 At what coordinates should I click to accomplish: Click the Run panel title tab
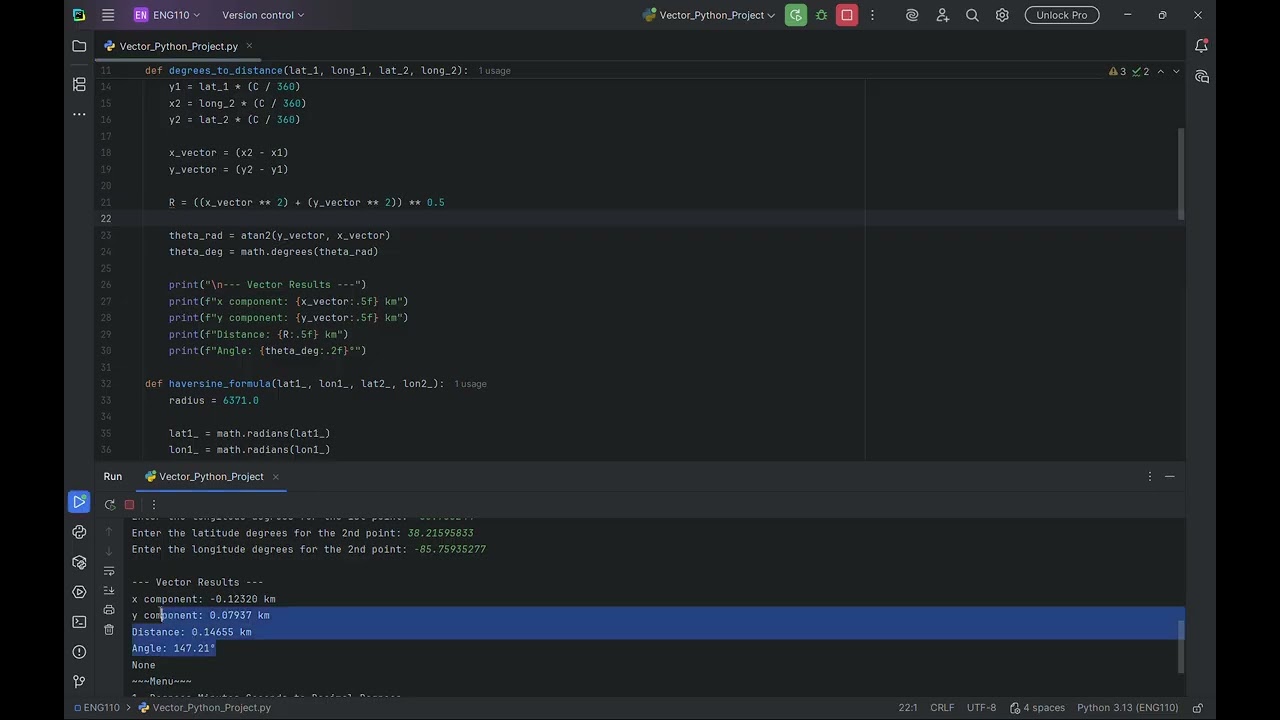pyautogui.click(x=113, y=477)
